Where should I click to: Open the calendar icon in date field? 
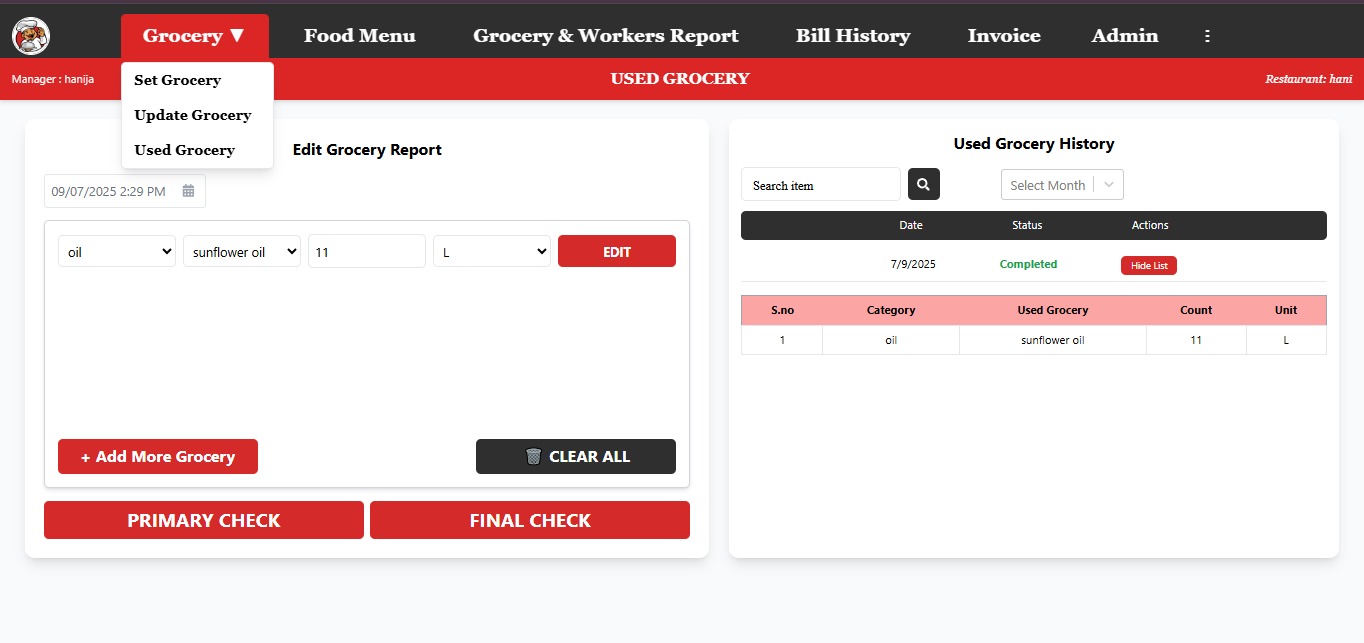click(x=188, y=191)
